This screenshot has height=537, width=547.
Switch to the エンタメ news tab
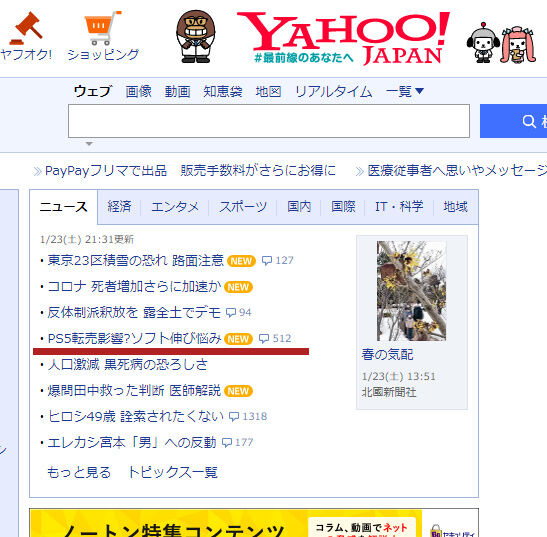pos(175,207)
